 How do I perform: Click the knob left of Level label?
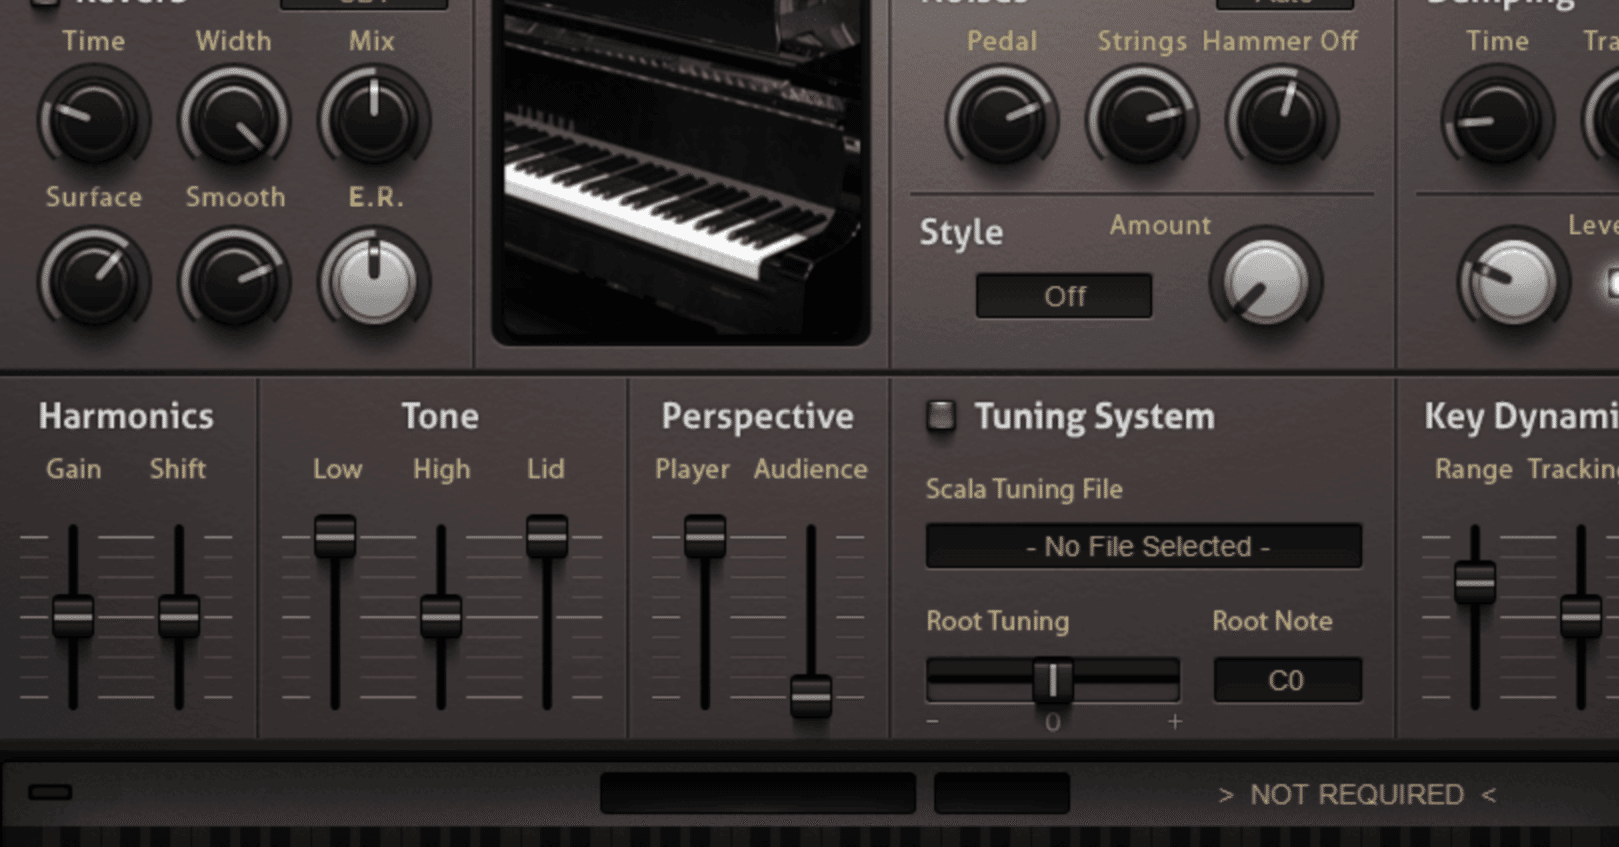coord(1512,281)
